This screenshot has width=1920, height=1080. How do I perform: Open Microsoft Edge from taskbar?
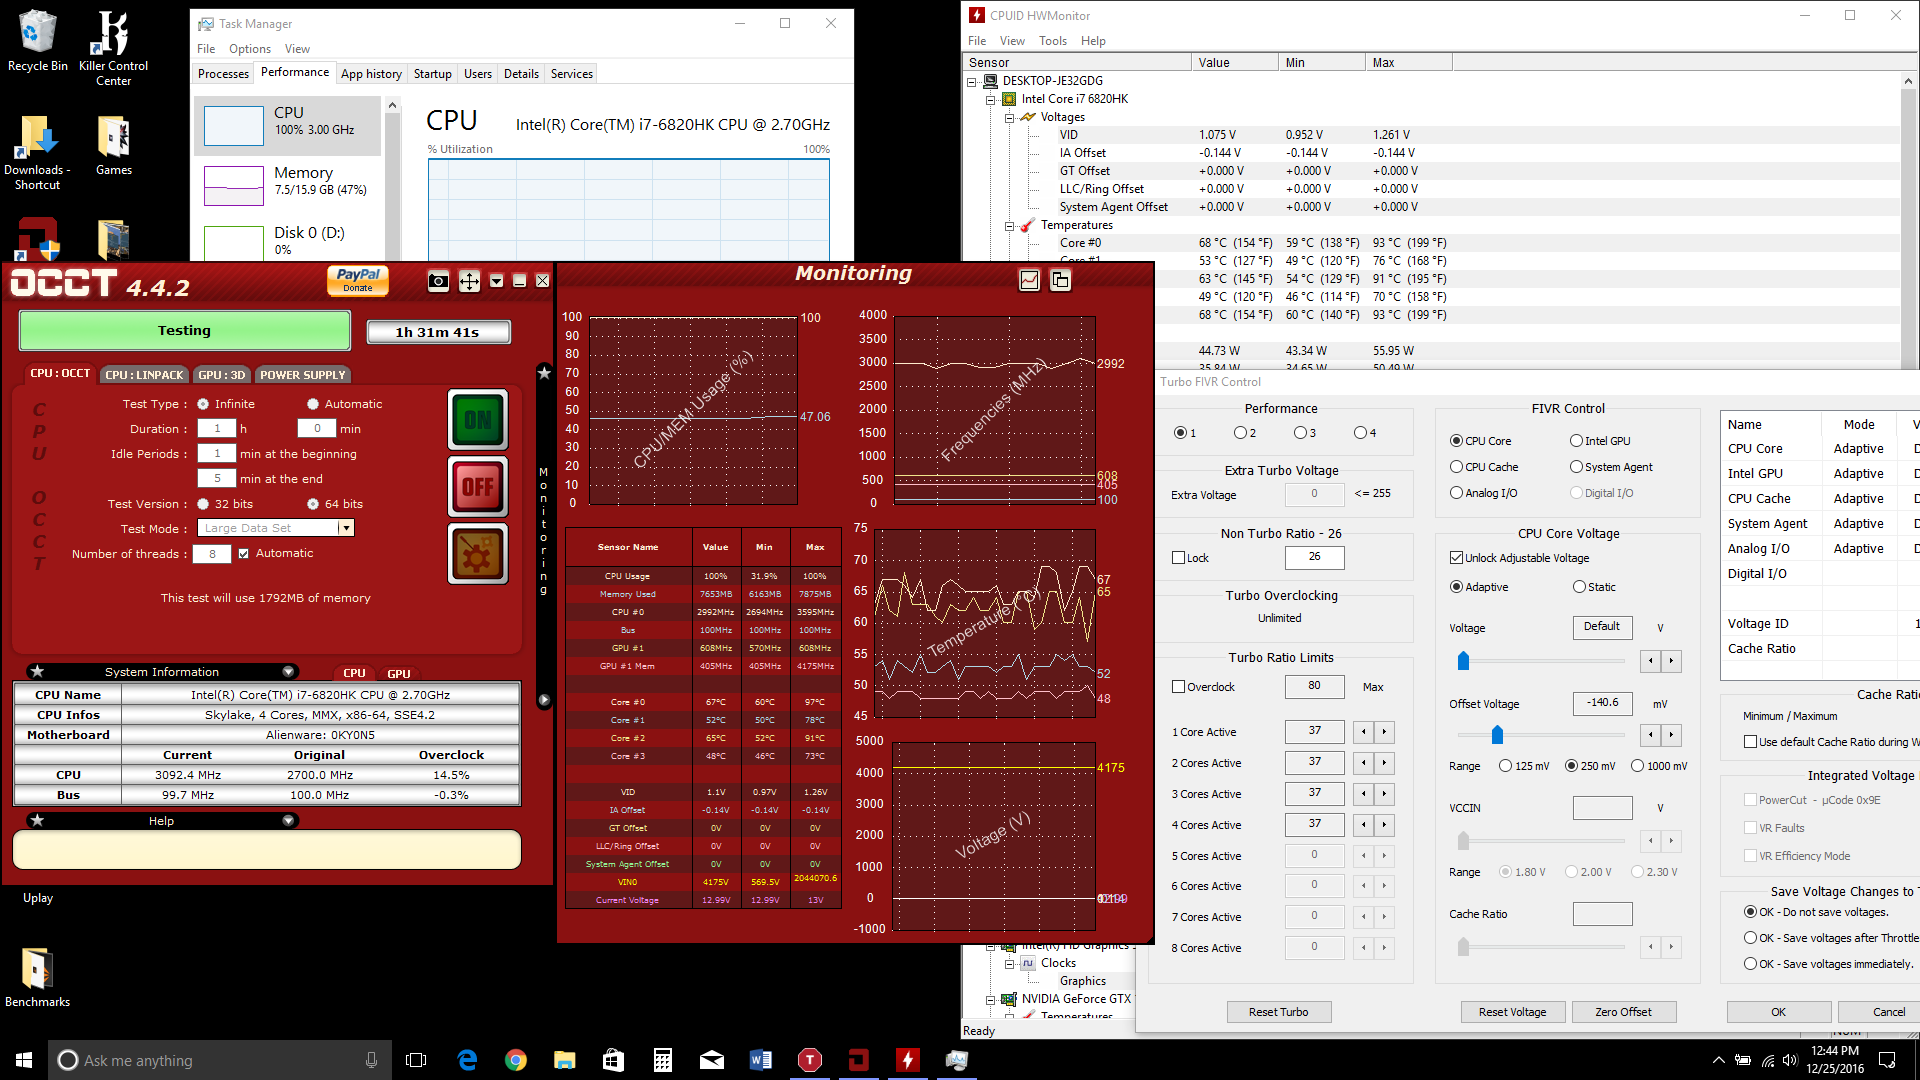[x=467, y=1060]
